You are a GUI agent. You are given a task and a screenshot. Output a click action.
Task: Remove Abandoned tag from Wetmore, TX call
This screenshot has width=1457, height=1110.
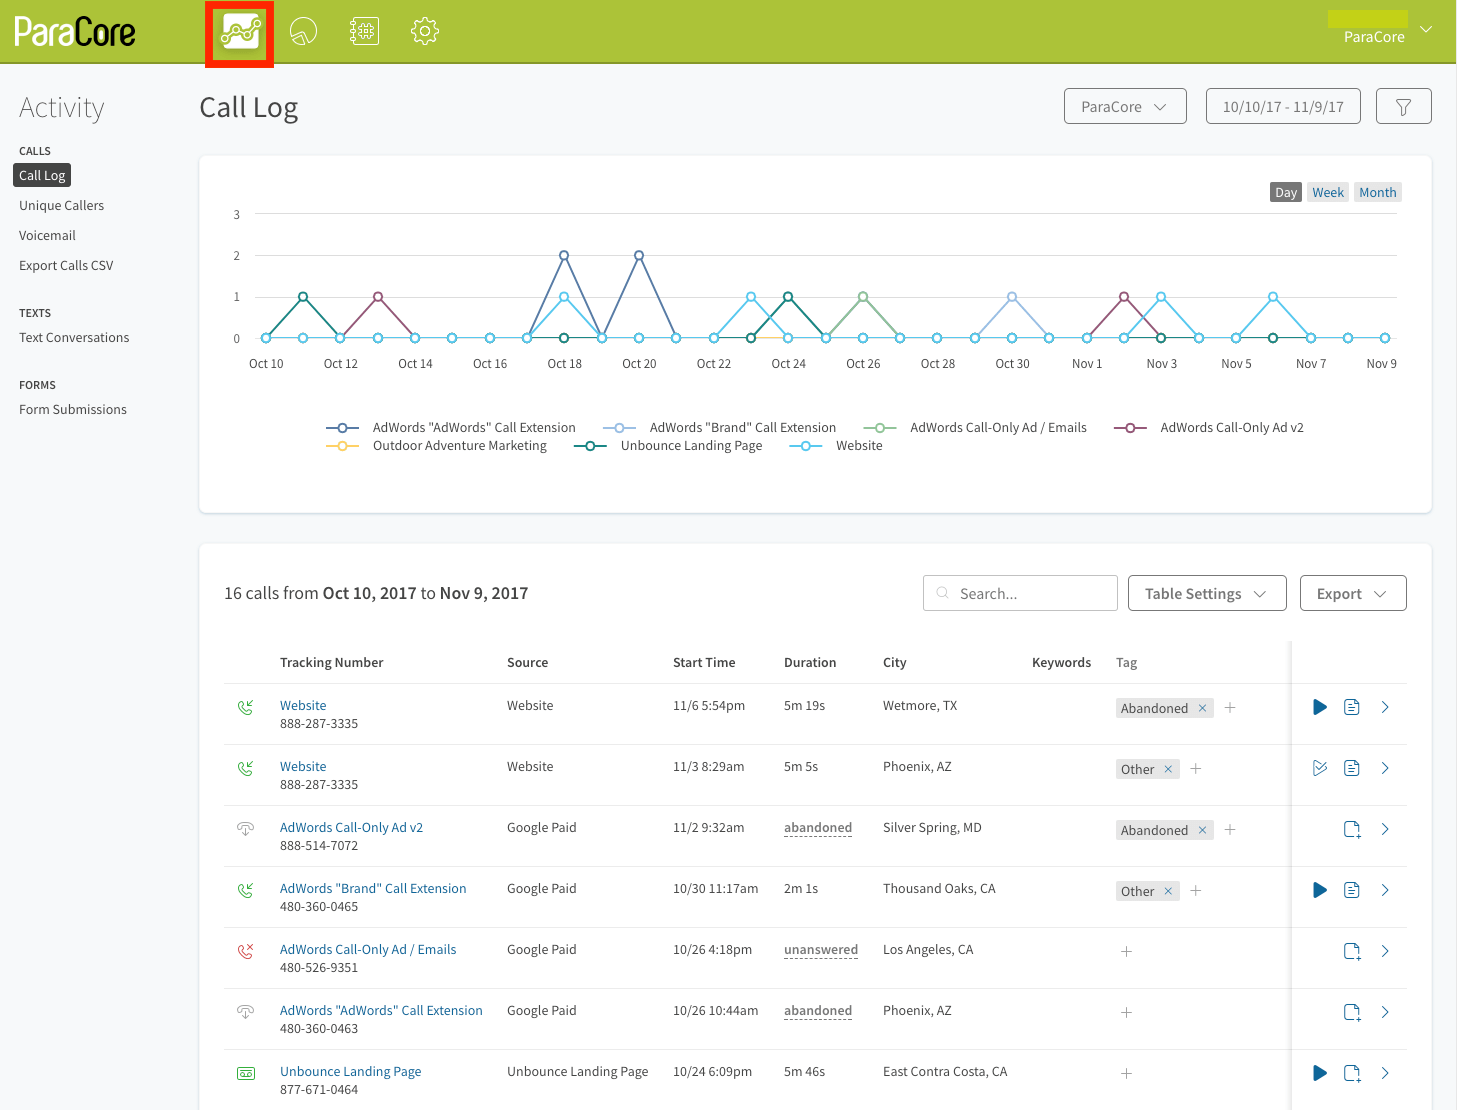1202,708
